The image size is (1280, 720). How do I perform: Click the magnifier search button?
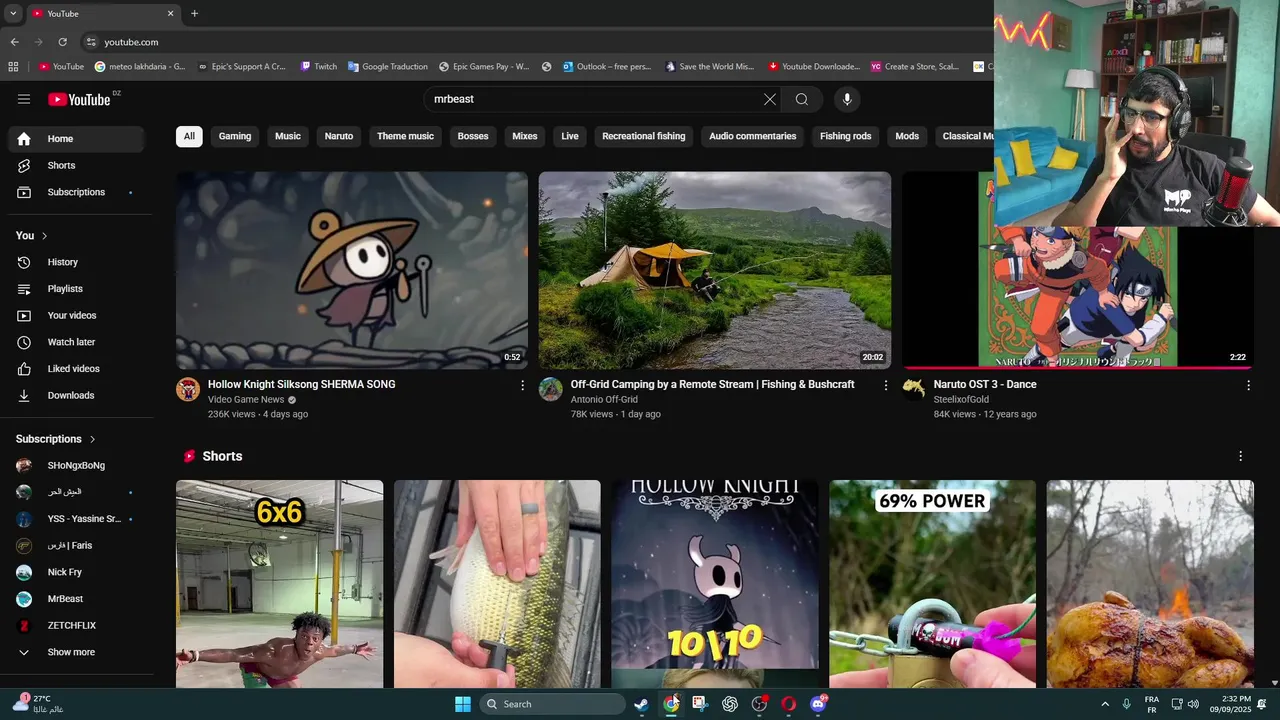[802, 99]
